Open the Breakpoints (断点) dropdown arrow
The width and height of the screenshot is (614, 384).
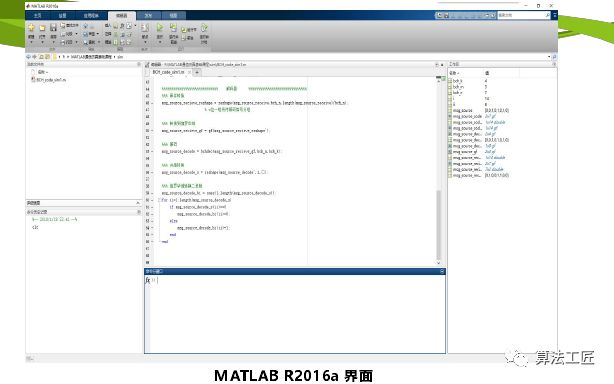pyautogui.click(x=145, y=42)
